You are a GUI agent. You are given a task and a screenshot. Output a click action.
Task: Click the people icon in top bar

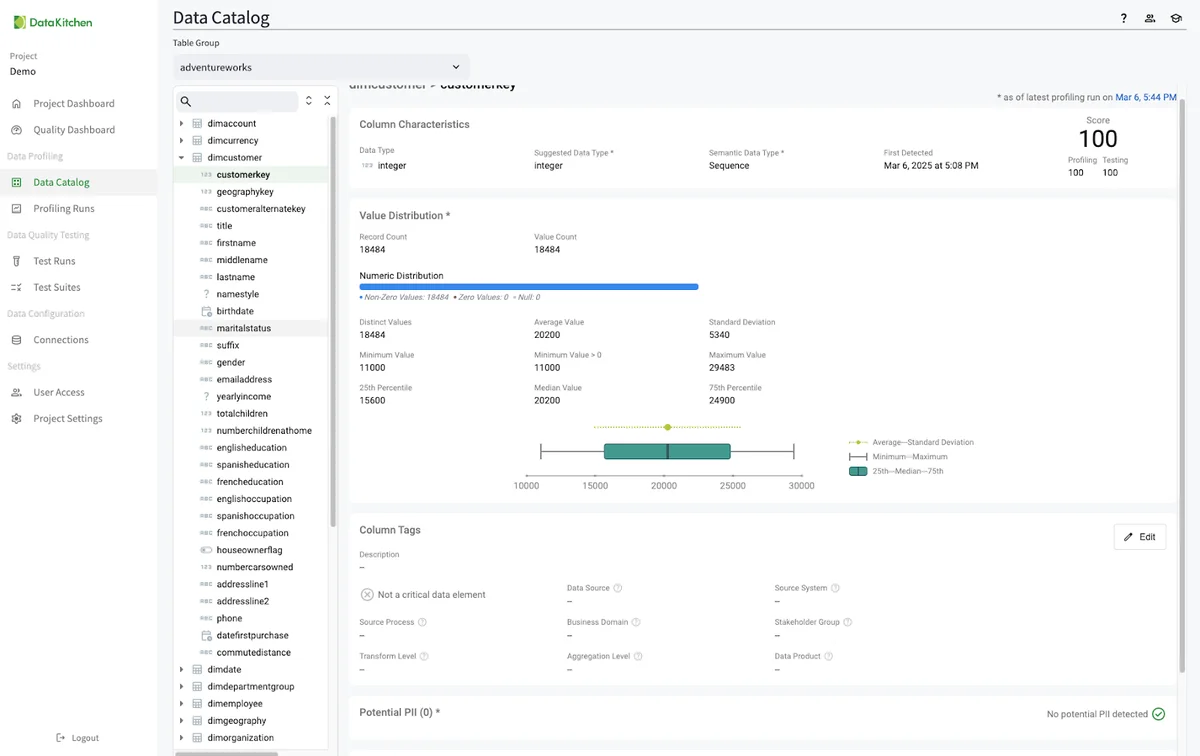tap(1150, 18)
